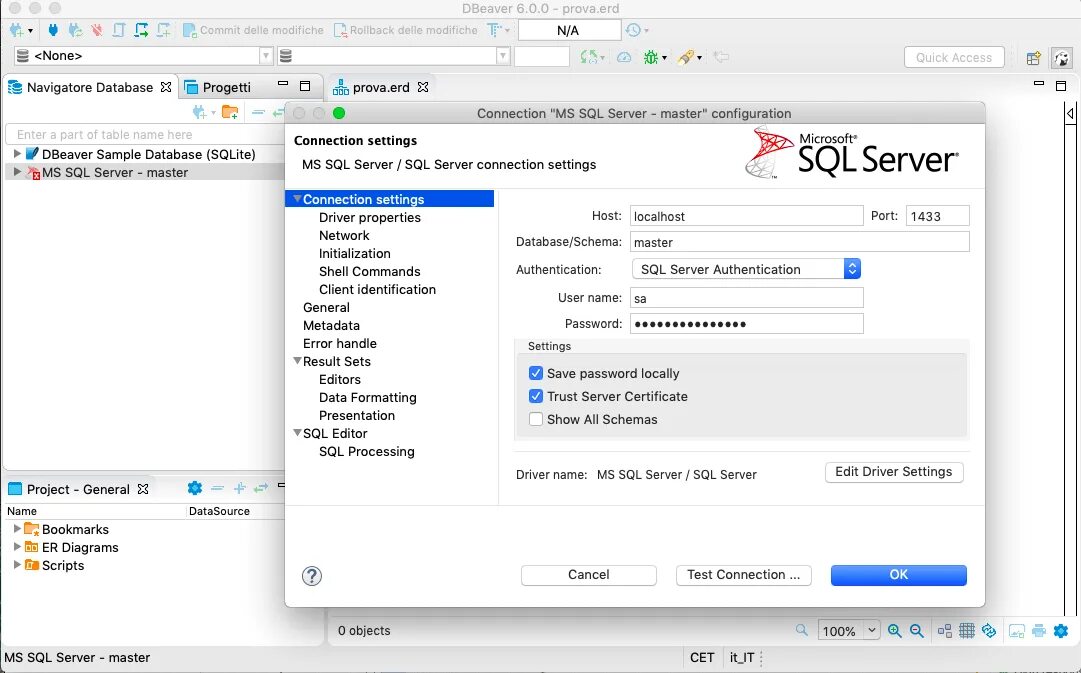Open the Metadata settings page
The image size is (1081, 673).
coord(331,325)
